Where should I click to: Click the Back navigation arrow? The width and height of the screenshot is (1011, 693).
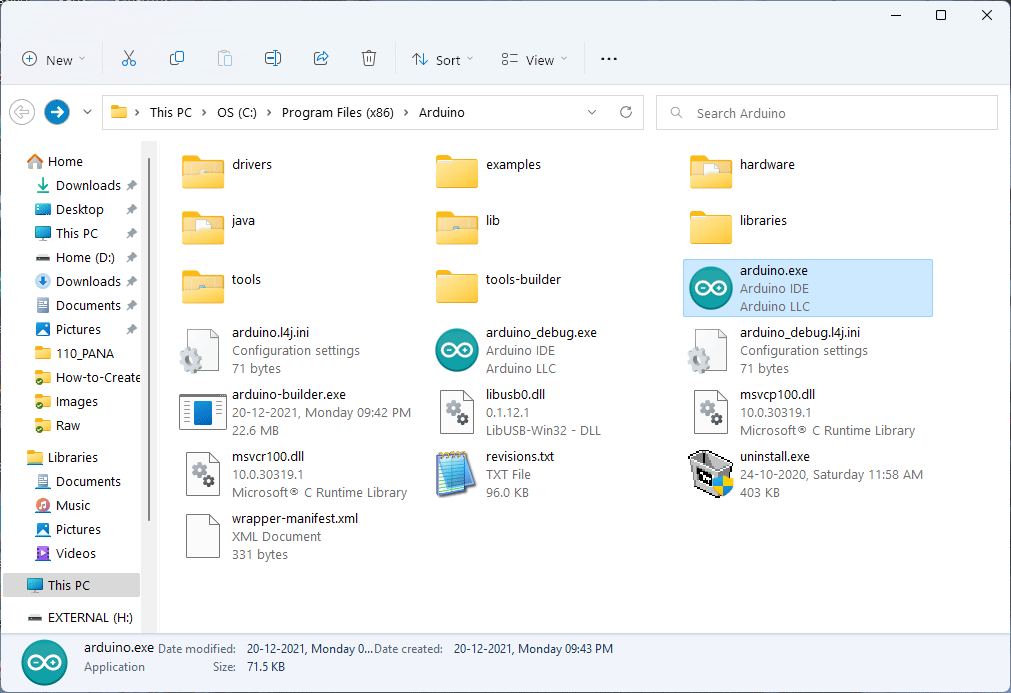[22, 112]
